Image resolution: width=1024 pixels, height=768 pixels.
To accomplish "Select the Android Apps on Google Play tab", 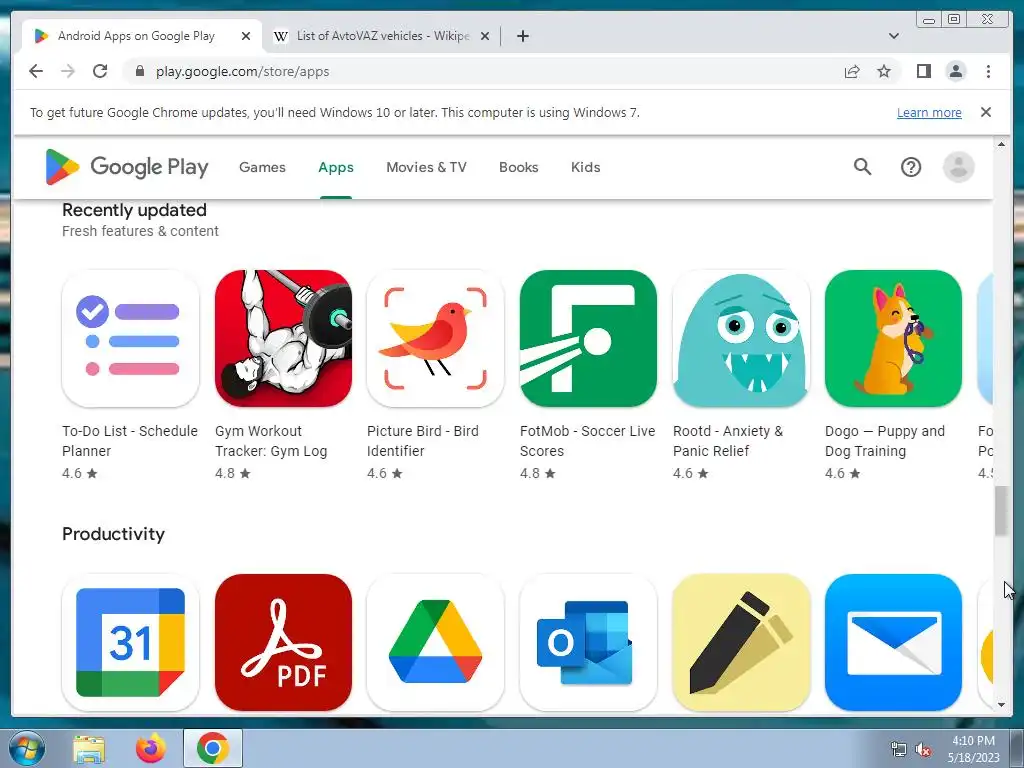I will (136, 36).
